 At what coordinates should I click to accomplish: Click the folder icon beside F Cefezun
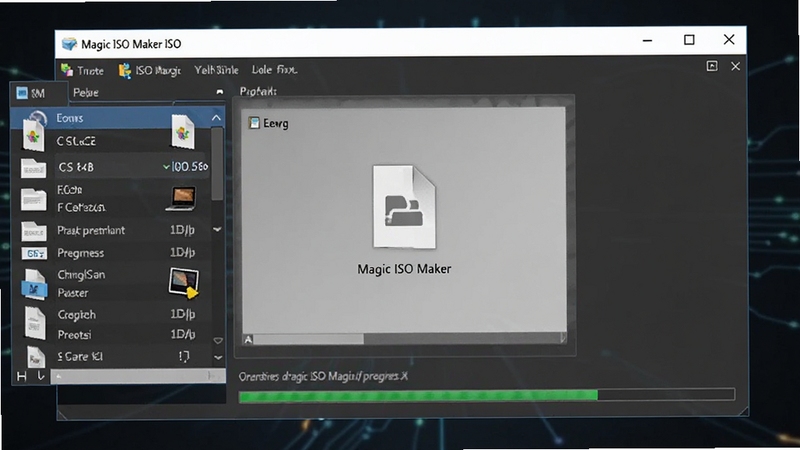pyautogui.click(x=34, y=199)
